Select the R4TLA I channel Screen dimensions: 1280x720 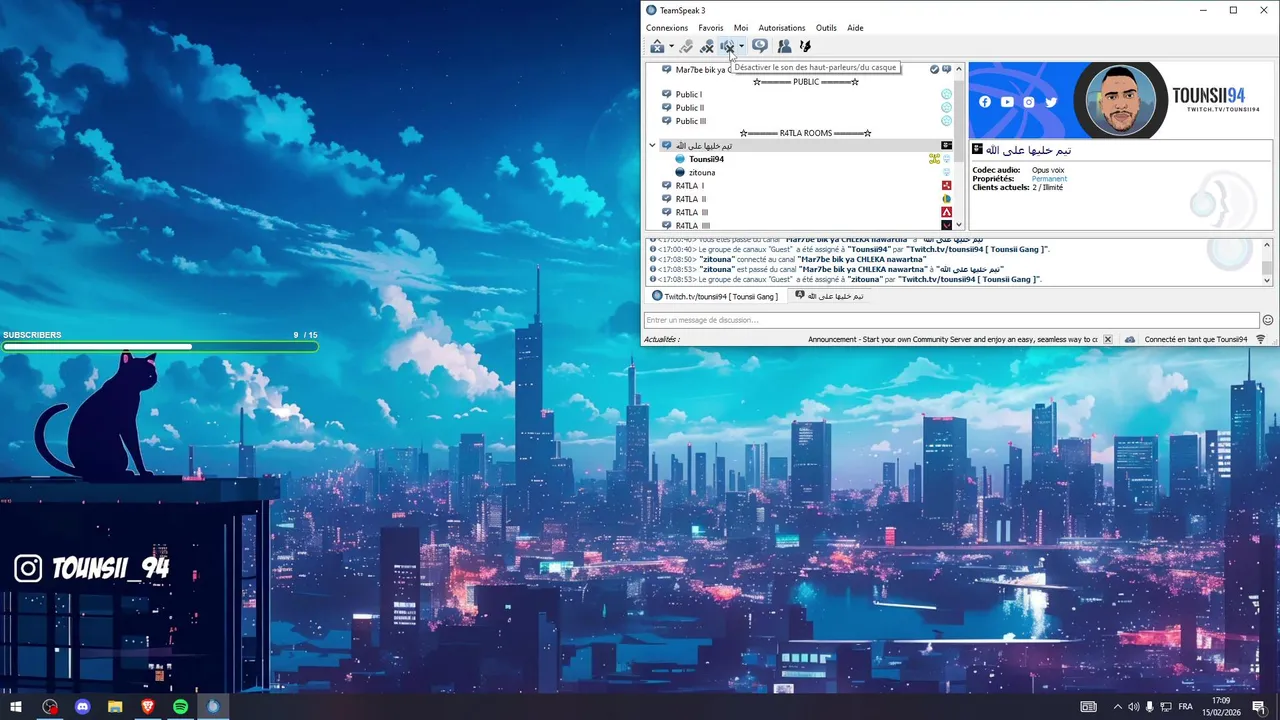click(689, 186)
